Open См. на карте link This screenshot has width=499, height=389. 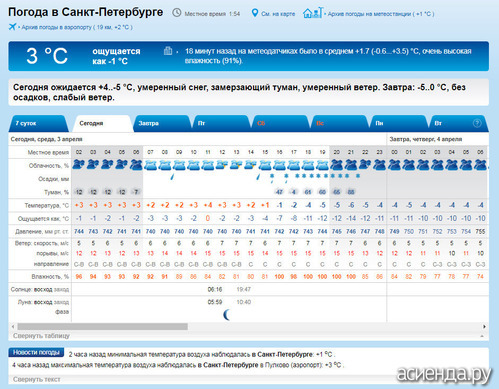[278, 14]
